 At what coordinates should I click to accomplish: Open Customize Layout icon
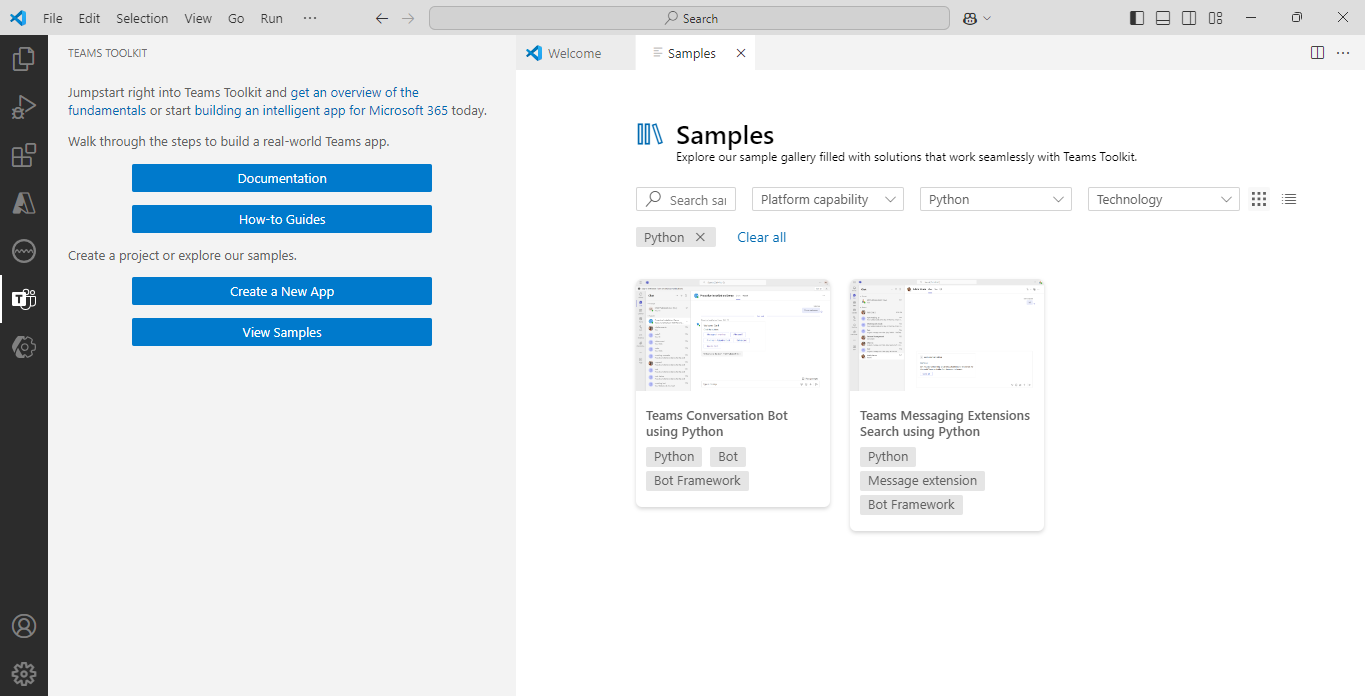[1216, 18]
